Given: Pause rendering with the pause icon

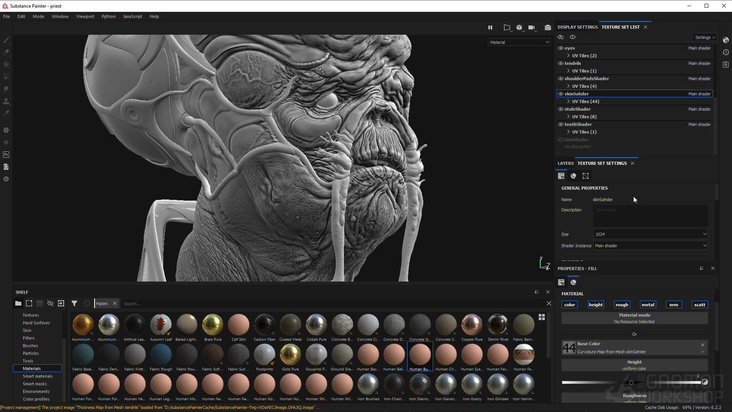Looking at the screenshot, I should pos(490,28).
